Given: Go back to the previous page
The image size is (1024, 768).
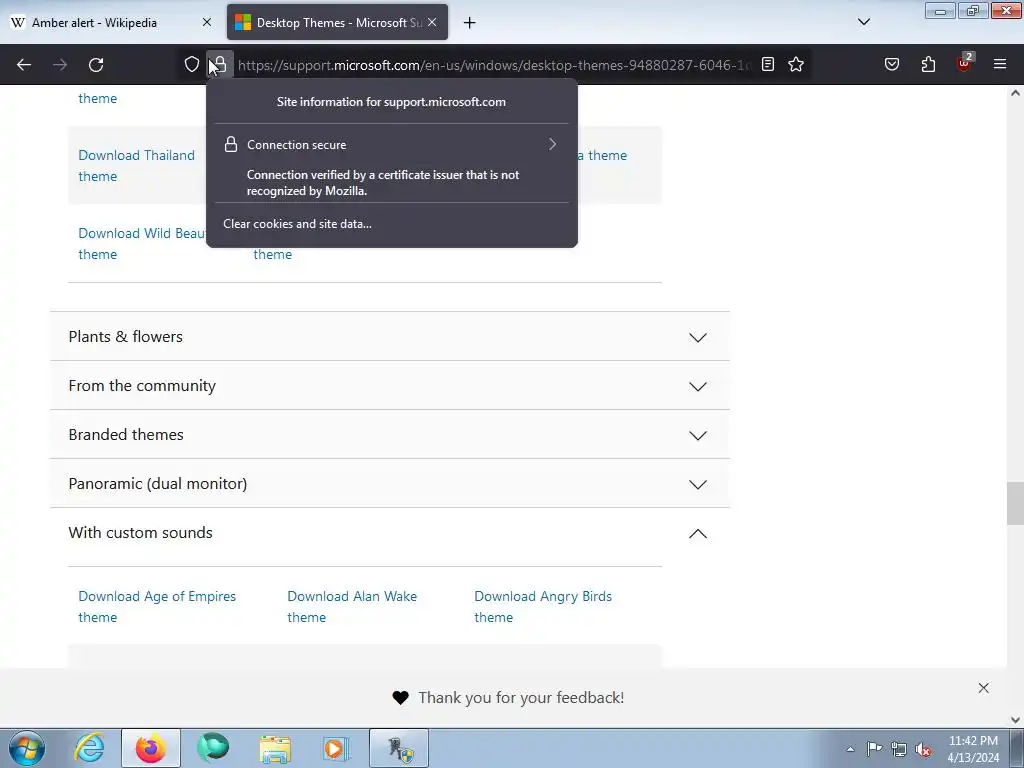Looking at the screenshot, I should coord(24,65).
